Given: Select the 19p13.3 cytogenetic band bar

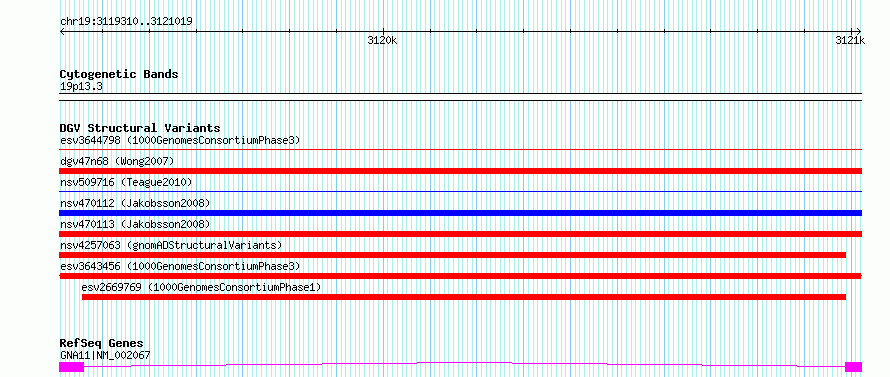Looking at the screenshot, I should [460, 97].
